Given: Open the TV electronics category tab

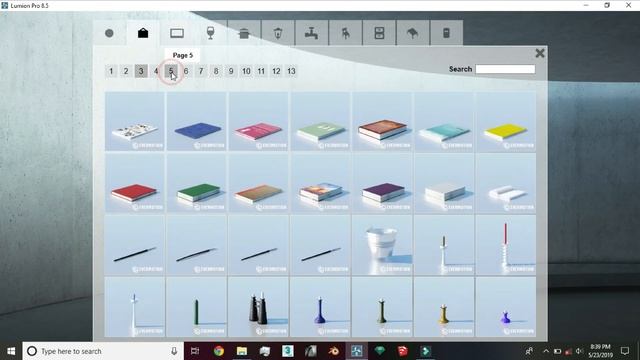Looking at the screenshot, I should [177, 33].
